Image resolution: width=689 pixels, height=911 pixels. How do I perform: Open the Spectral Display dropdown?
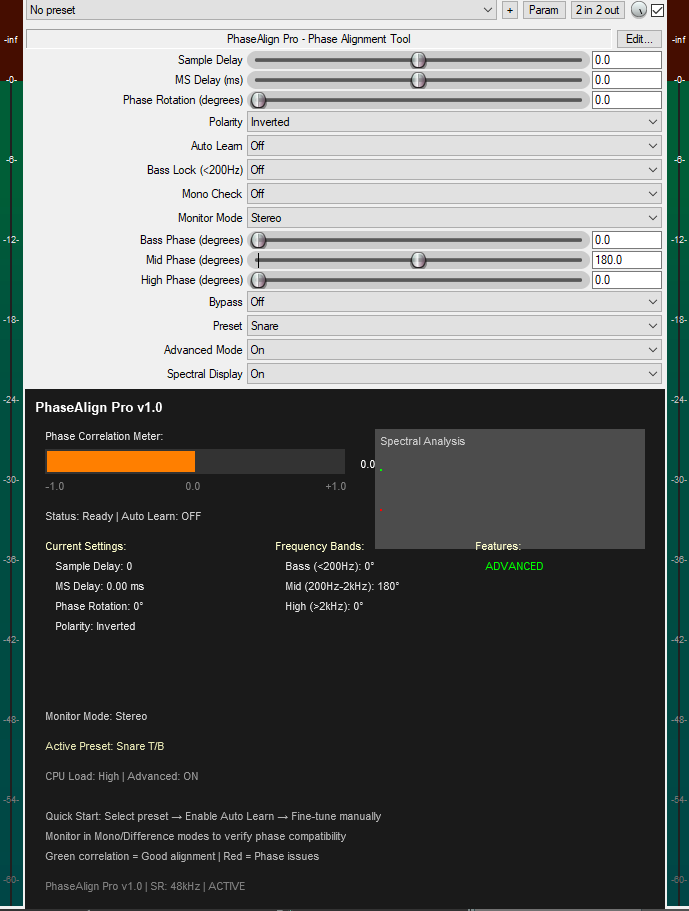click(x=454, y=374)
